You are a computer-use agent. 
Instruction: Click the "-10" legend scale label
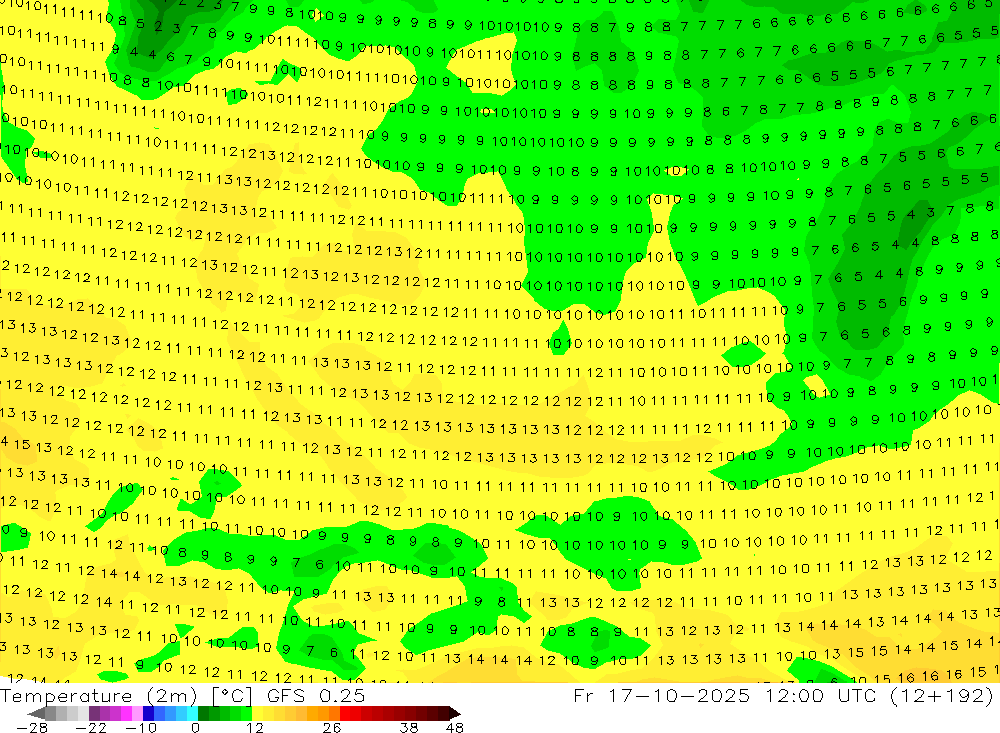click(x=141, y=727)
